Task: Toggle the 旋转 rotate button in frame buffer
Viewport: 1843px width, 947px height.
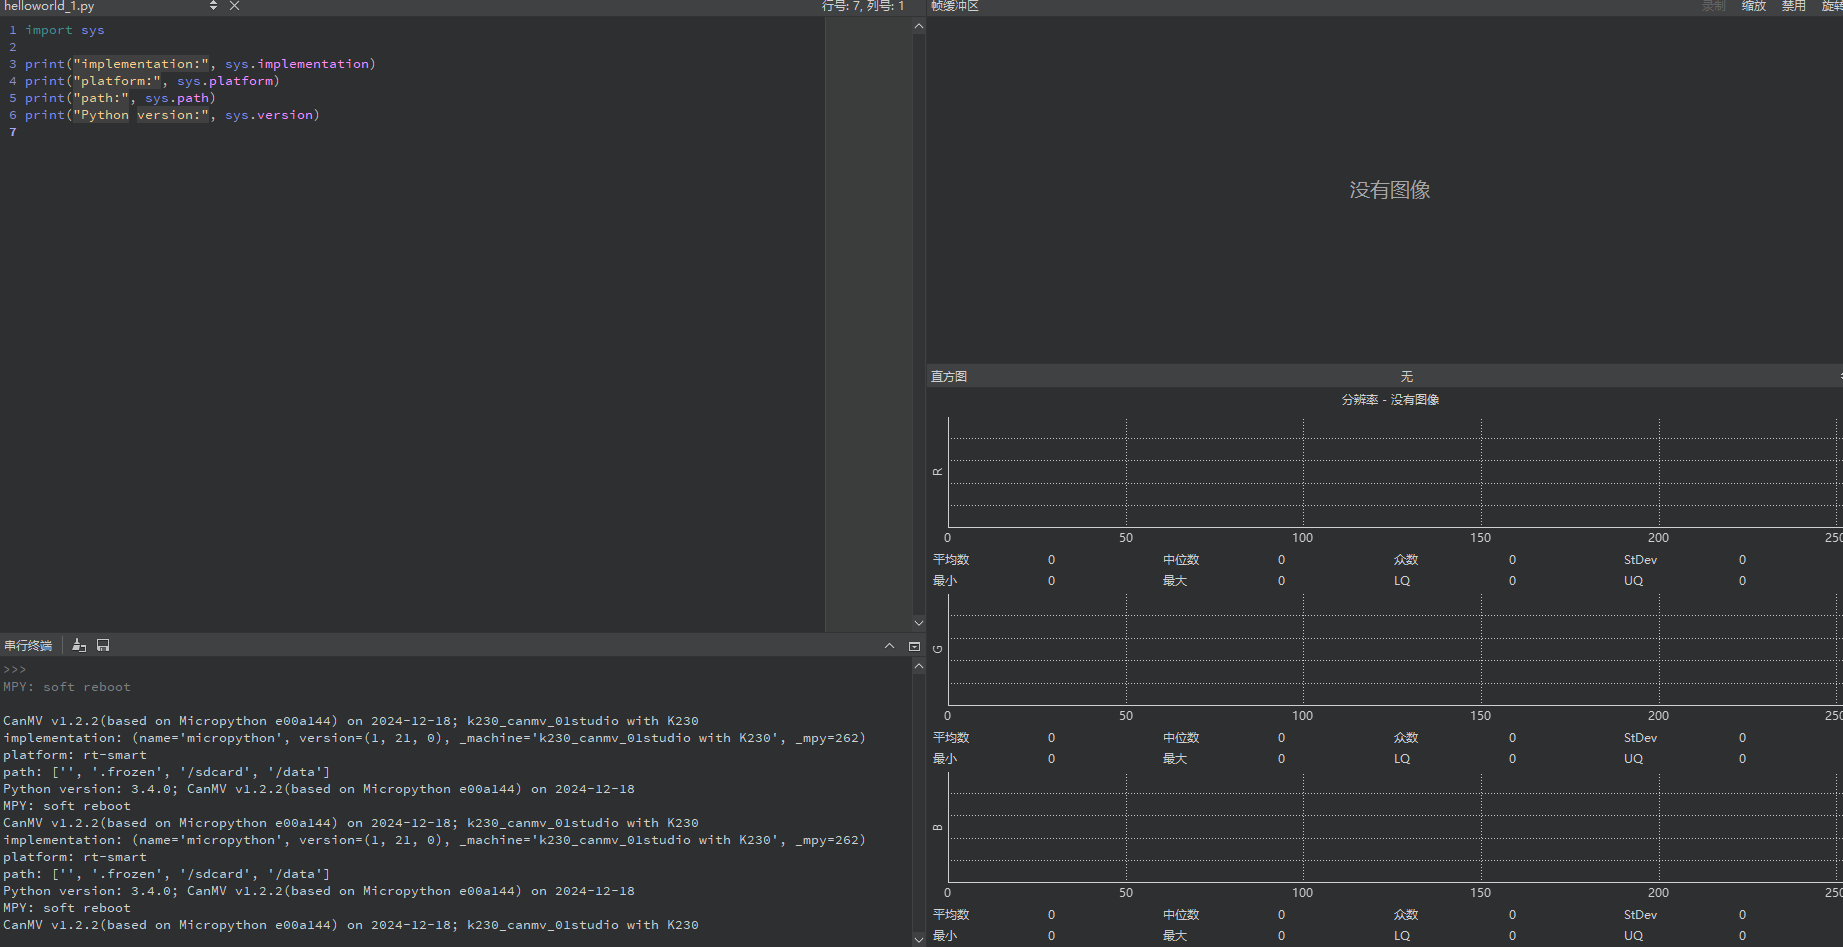Action: tap(1832, 6)
